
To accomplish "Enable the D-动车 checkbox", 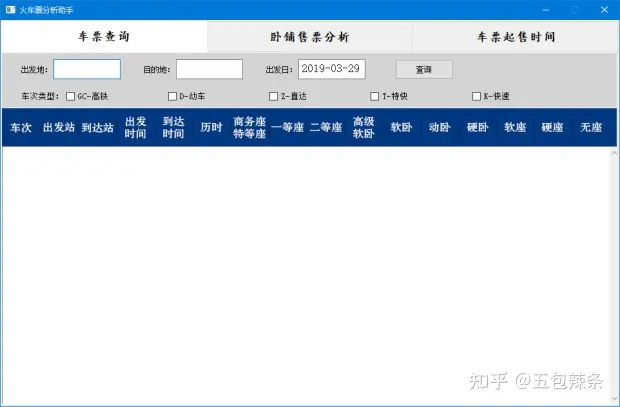I will click(172, 97).
